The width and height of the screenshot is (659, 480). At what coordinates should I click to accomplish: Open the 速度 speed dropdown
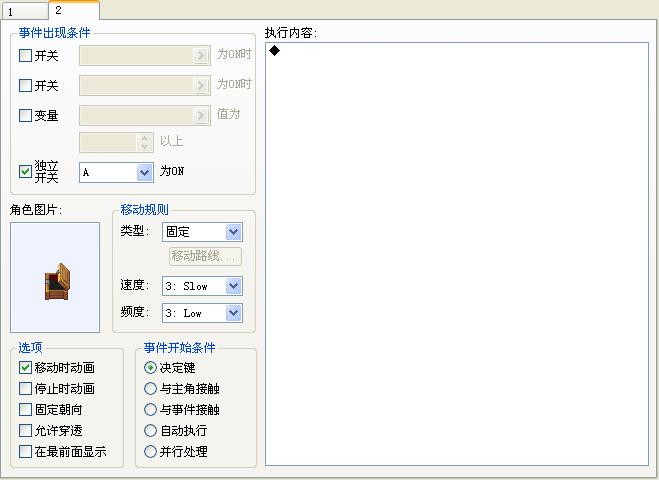pos(234,286)
